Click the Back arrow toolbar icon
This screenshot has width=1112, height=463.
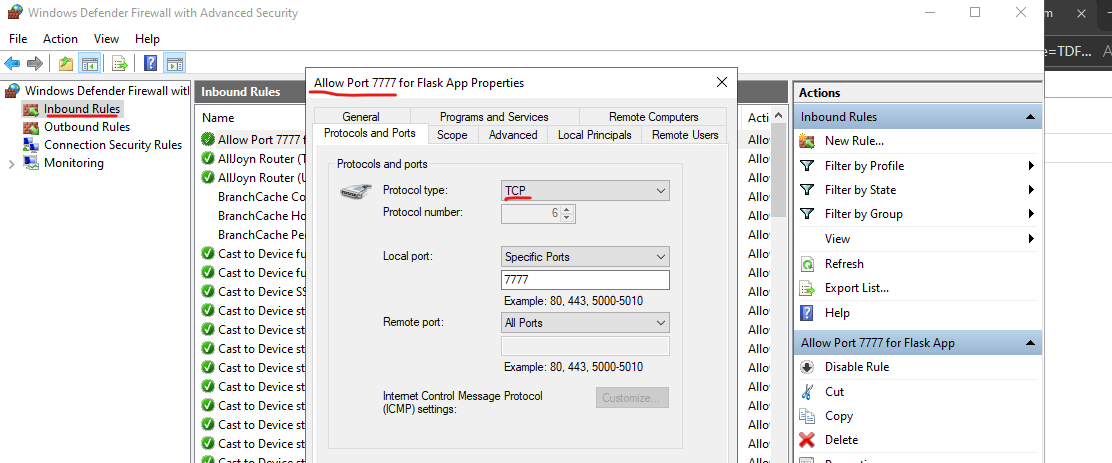[x=12, y=64]
